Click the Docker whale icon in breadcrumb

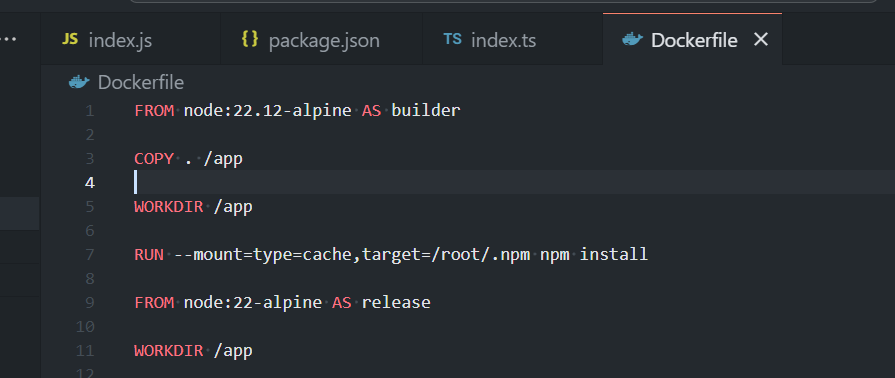pos(79,83)
